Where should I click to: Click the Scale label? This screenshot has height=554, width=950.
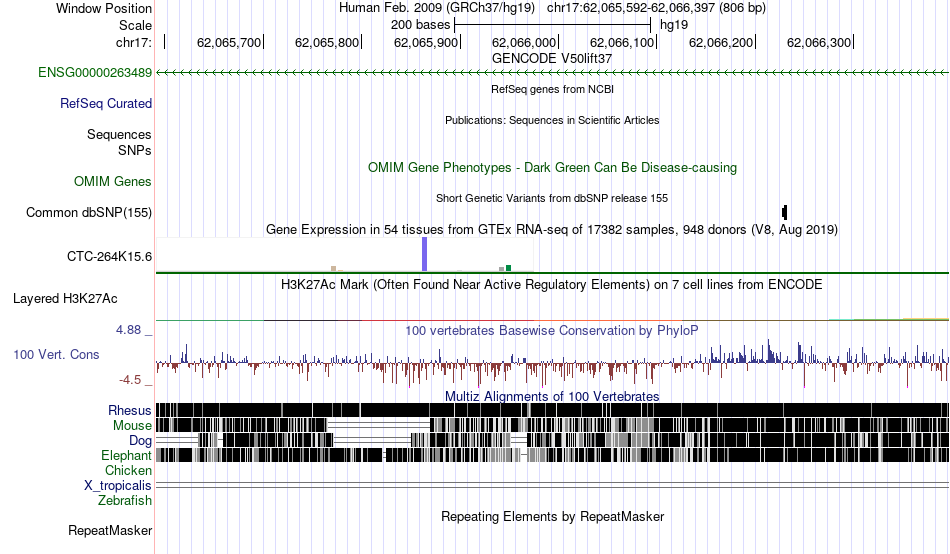click(x=135, y=25)
